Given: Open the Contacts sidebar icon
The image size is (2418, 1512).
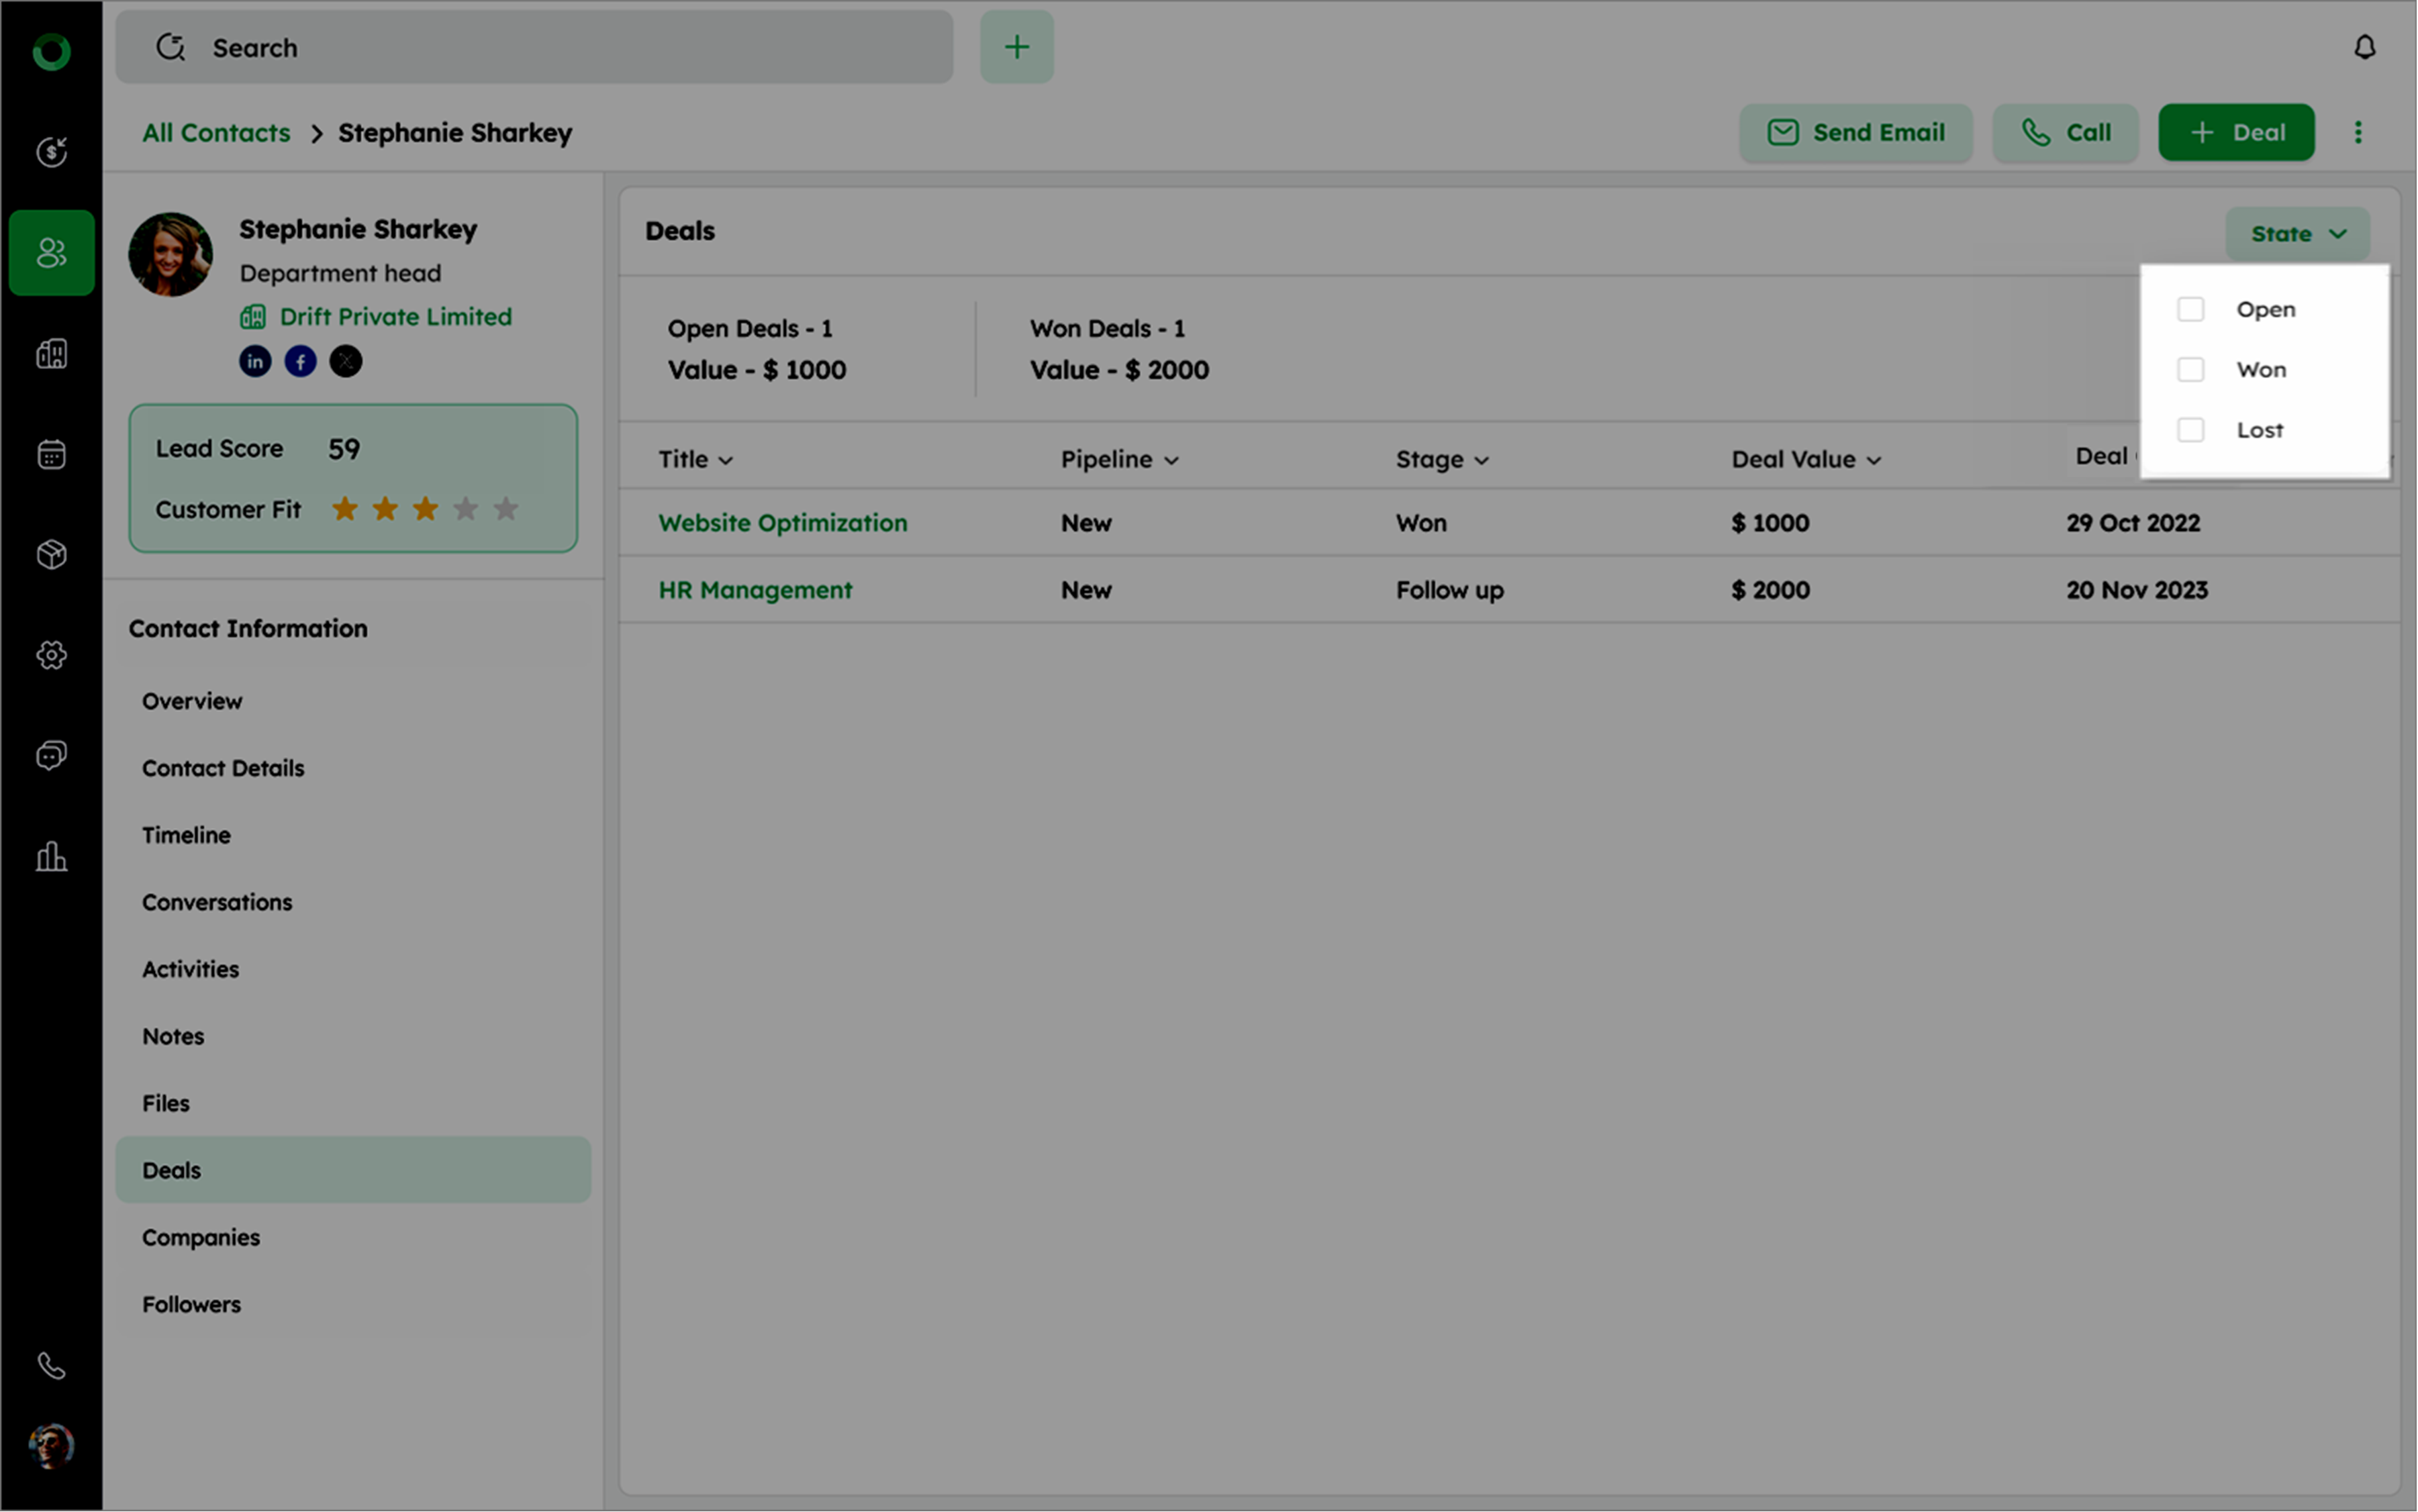Looking at the screenshot, I should 51,253.
